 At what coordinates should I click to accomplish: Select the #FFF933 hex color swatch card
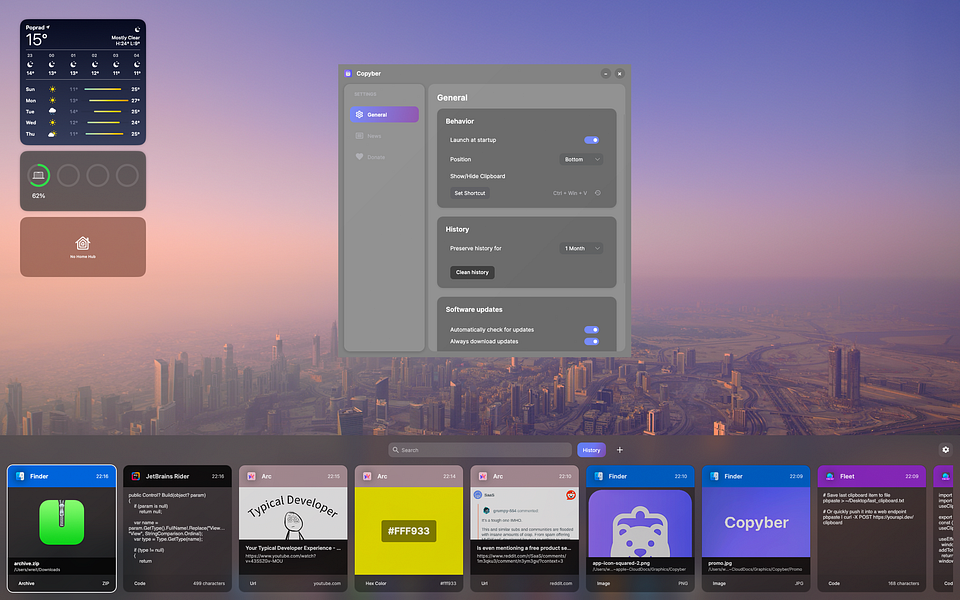(x=409, y=531)
